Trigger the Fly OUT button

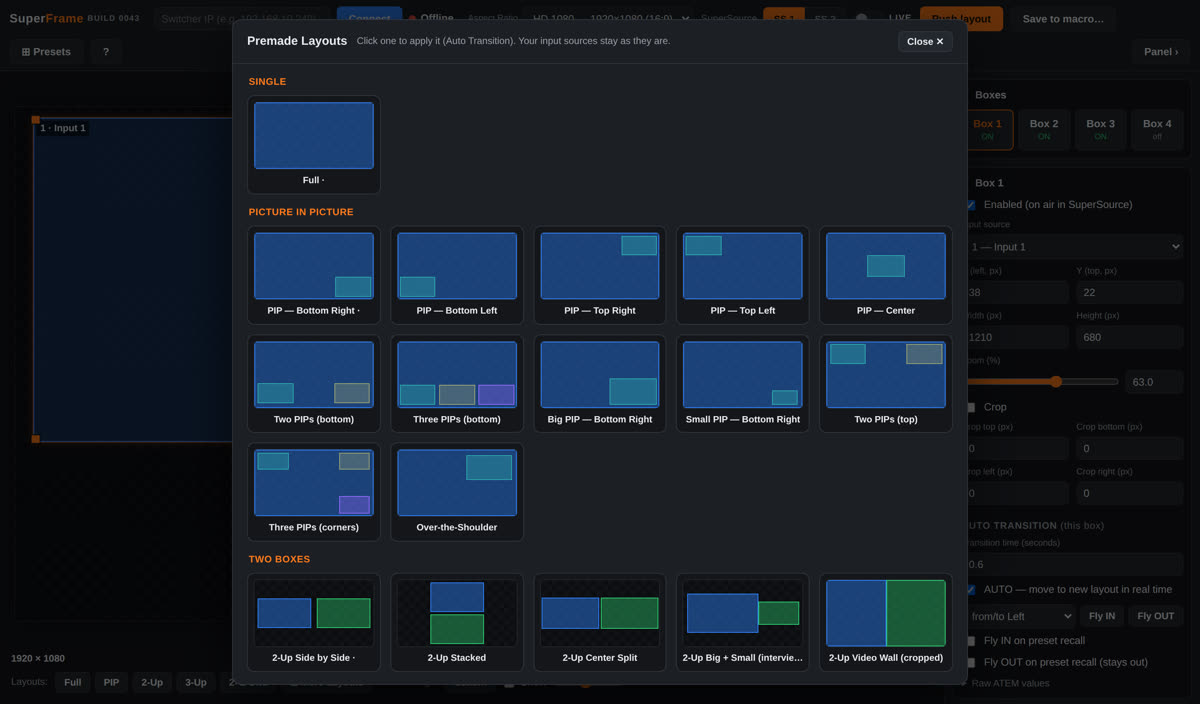pyautogui.click(x=1156, y=616)
